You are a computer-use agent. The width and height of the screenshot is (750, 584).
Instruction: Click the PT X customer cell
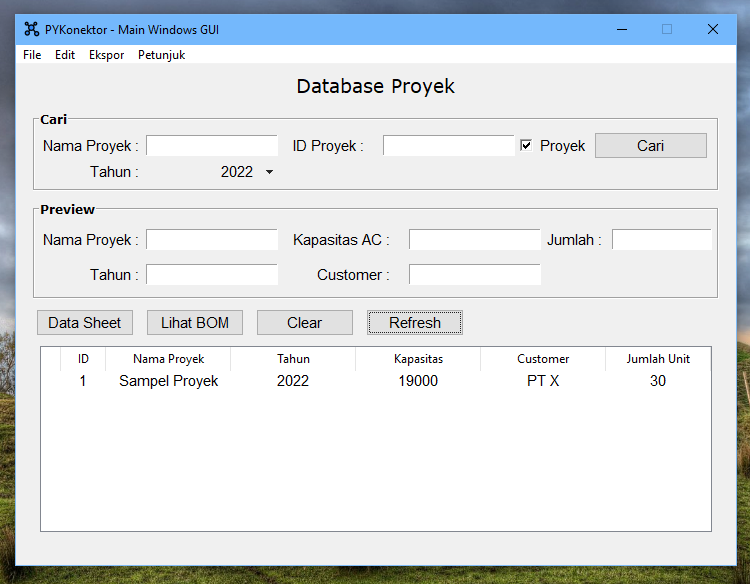pos(543,381)
